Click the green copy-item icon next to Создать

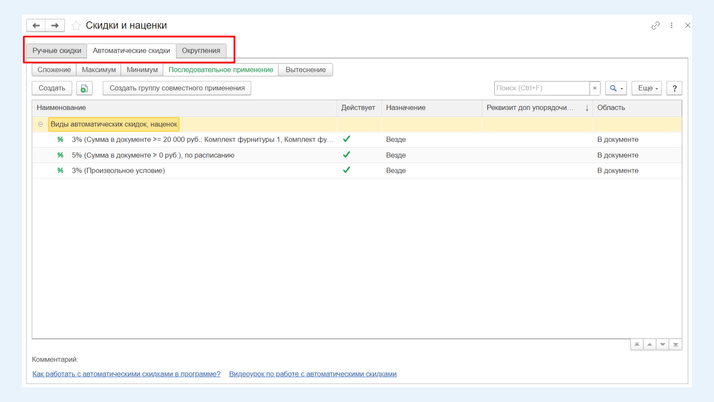coord(84,88)
